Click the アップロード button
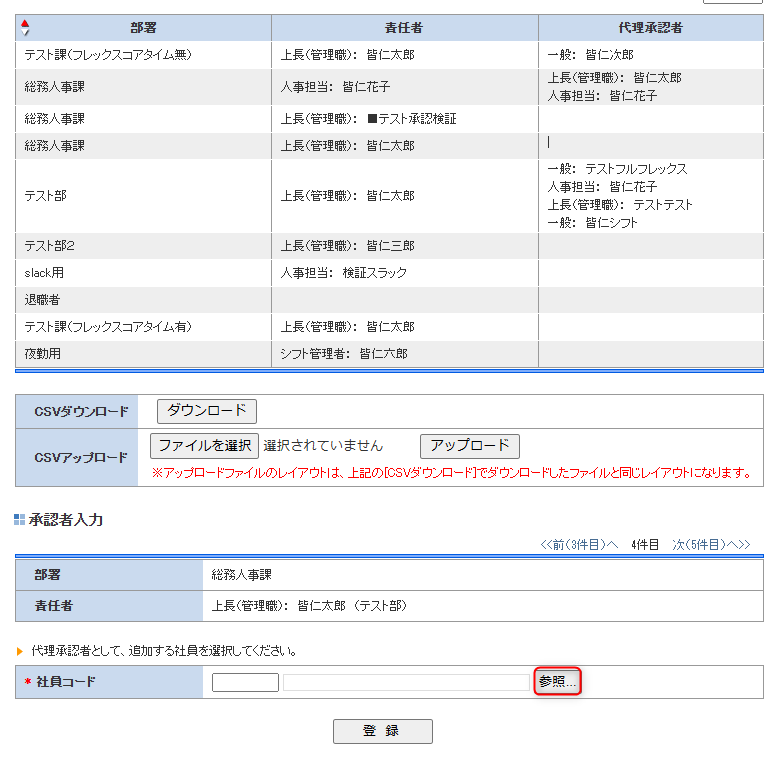Screen dimensions: 778x763 (469, 446)
